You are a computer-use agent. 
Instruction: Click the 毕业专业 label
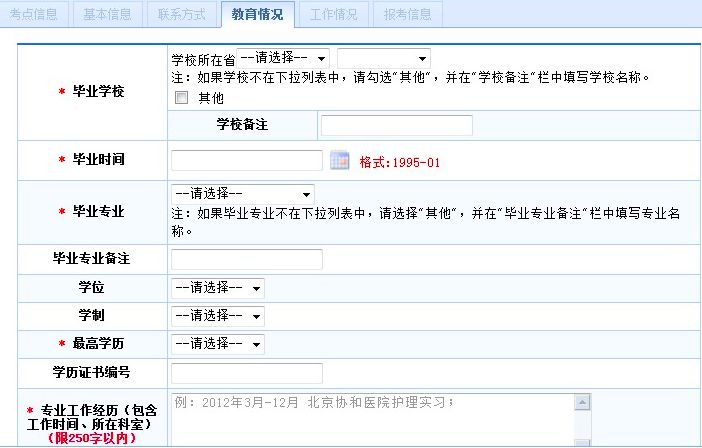click(98, 211)
